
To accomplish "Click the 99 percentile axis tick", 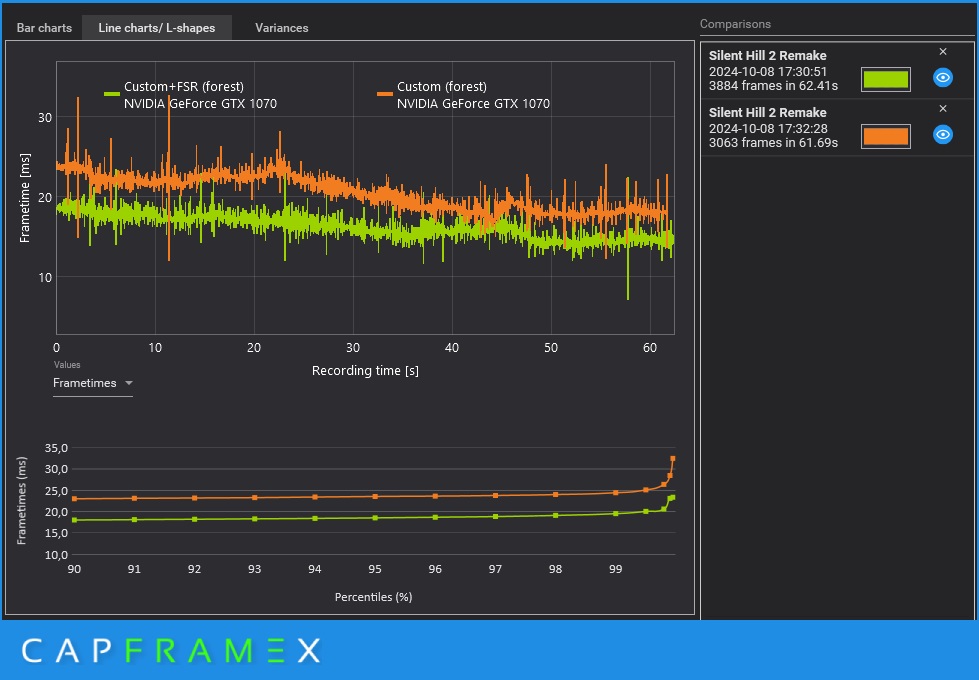I will coord(615,569).
